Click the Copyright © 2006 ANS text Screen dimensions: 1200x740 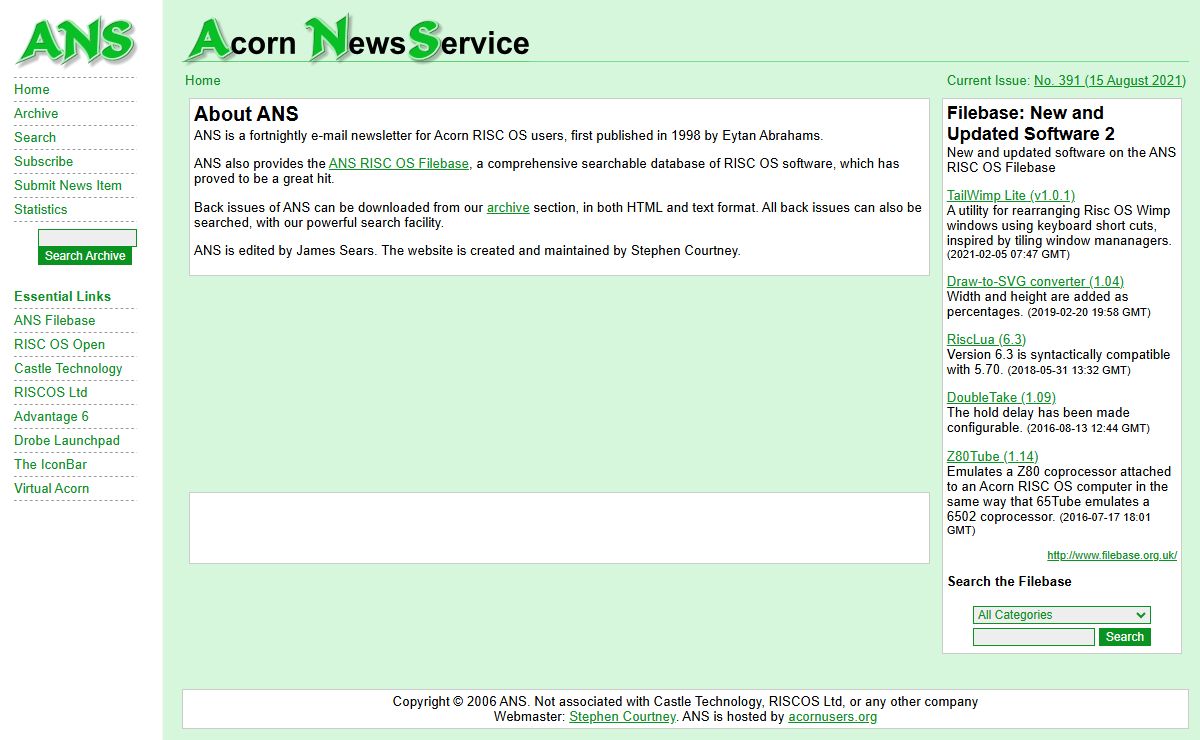tap(460, 701)
